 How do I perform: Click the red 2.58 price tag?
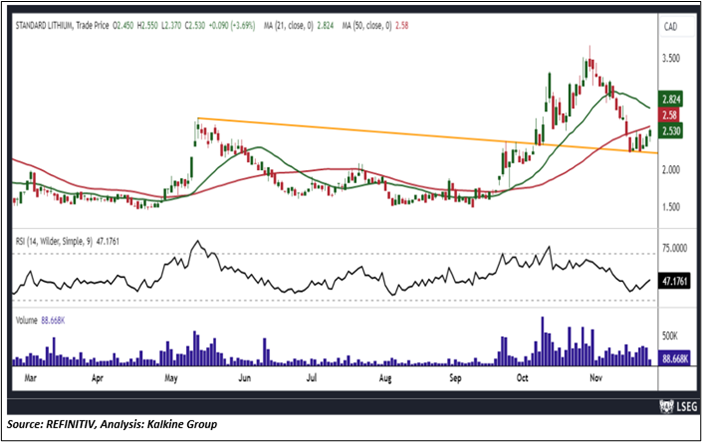(669, 115)
